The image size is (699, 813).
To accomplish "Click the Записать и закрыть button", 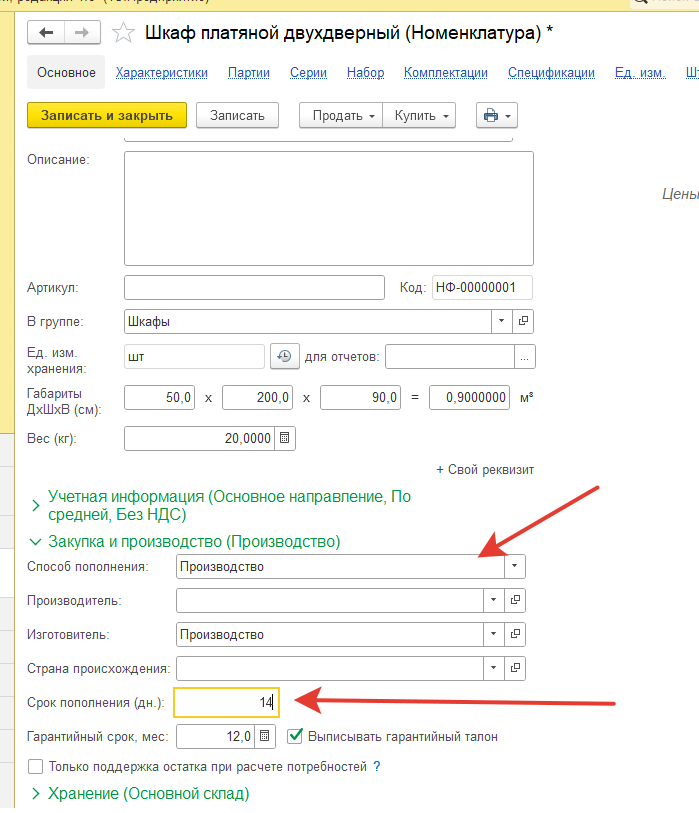I will coord(107,115).
